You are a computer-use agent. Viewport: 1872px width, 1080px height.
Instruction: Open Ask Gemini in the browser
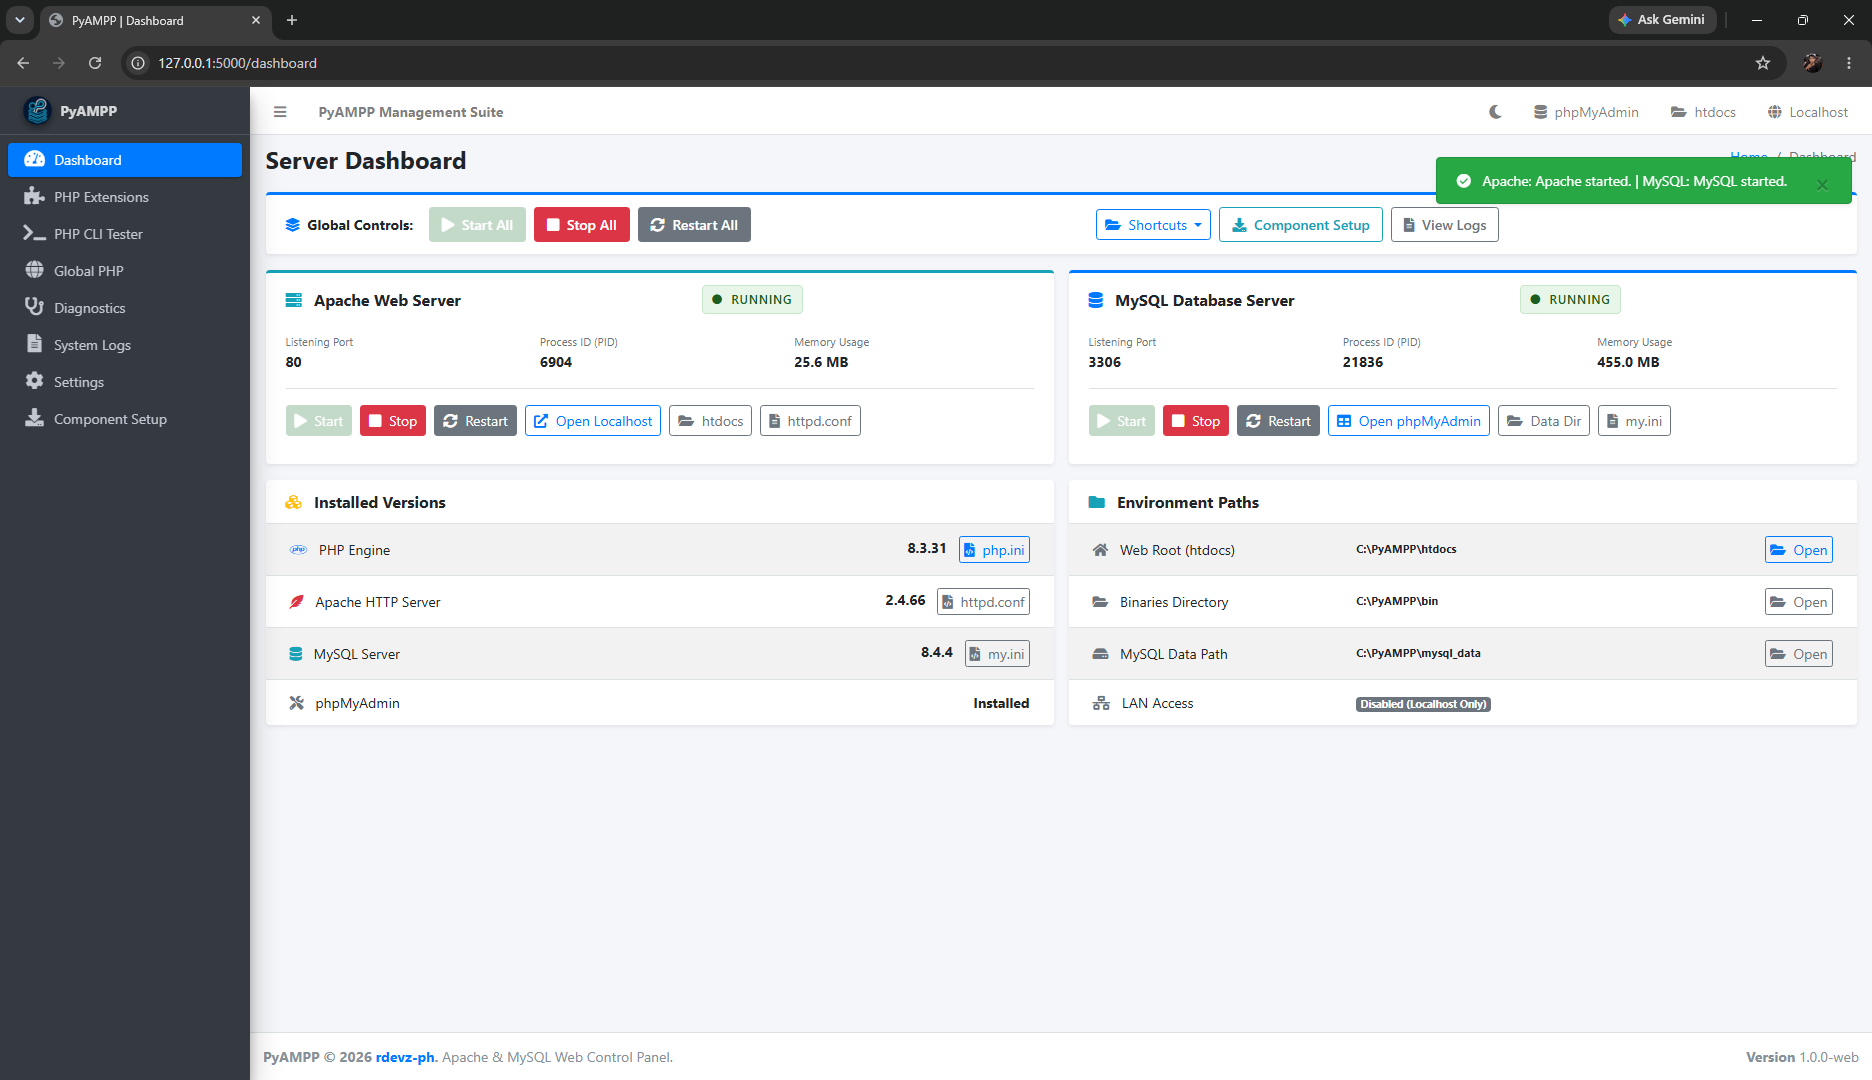click(1662, 20)
